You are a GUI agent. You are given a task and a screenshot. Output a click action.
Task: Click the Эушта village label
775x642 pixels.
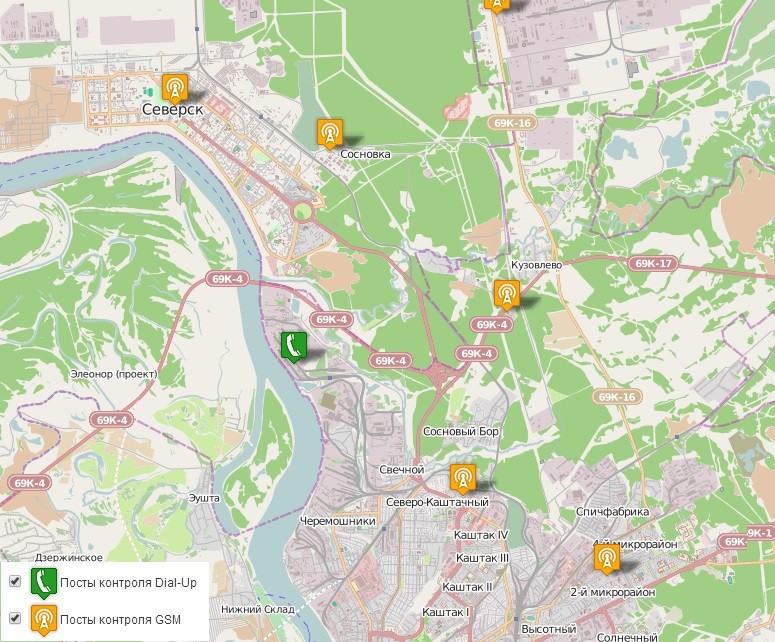click(204, 496)
